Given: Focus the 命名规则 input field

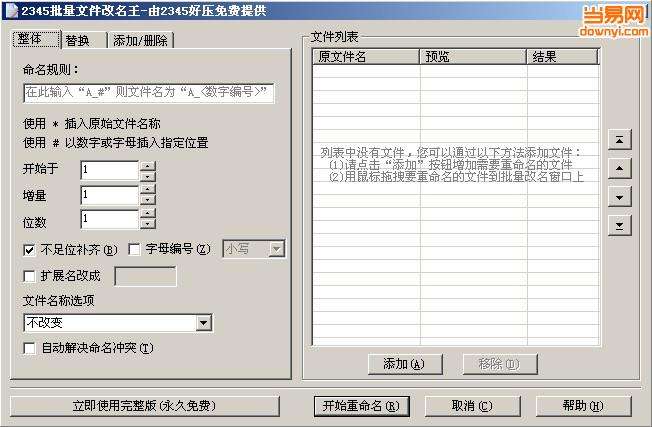Looking at the screenshot, I should coord(149,93).
